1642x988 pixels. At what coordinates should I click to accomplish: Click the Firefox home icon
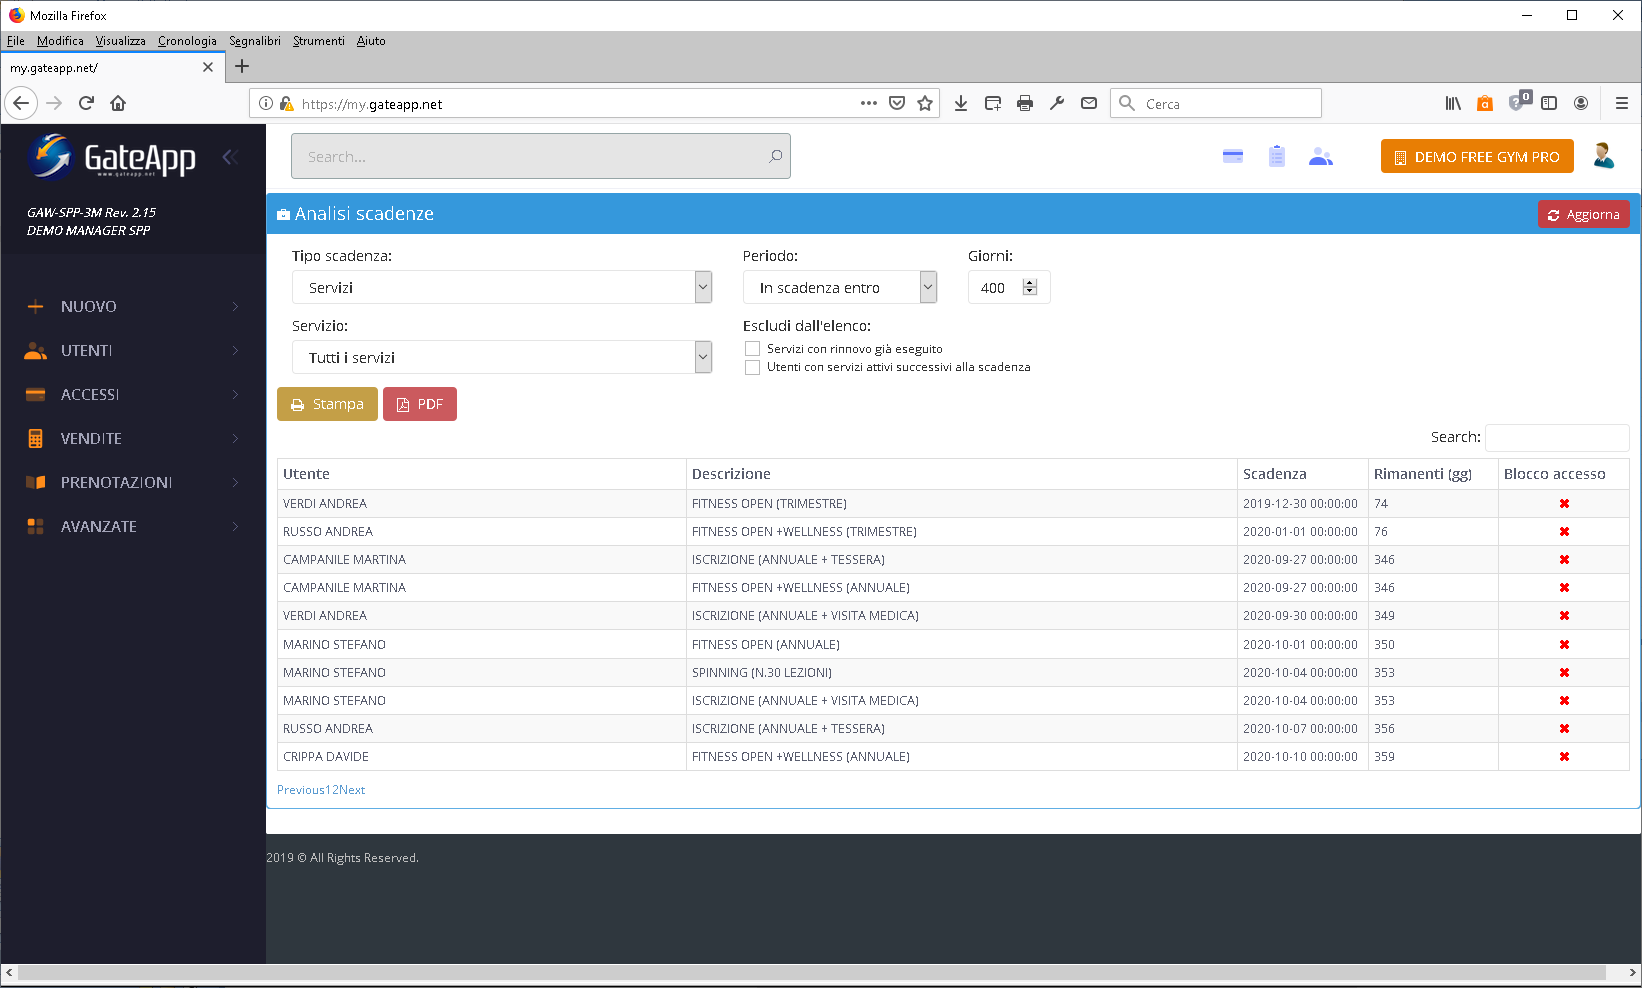pos(118,103)
